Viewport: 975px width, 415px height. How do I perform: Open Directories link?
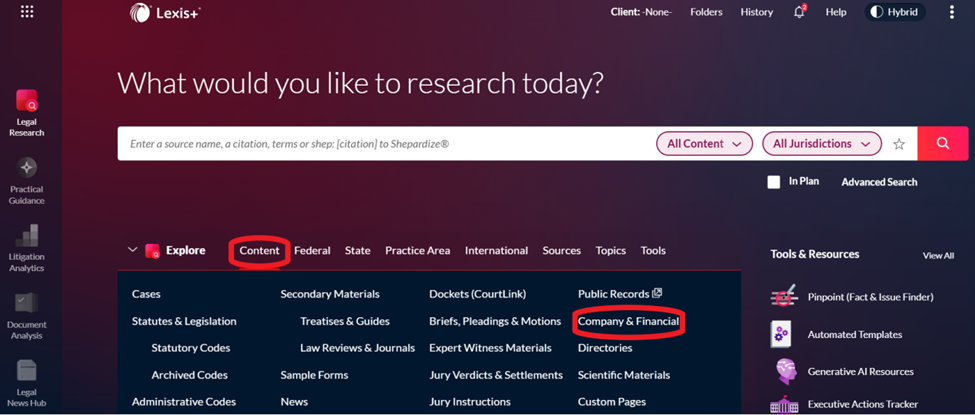pyautogui.click(x=605, y=348)
